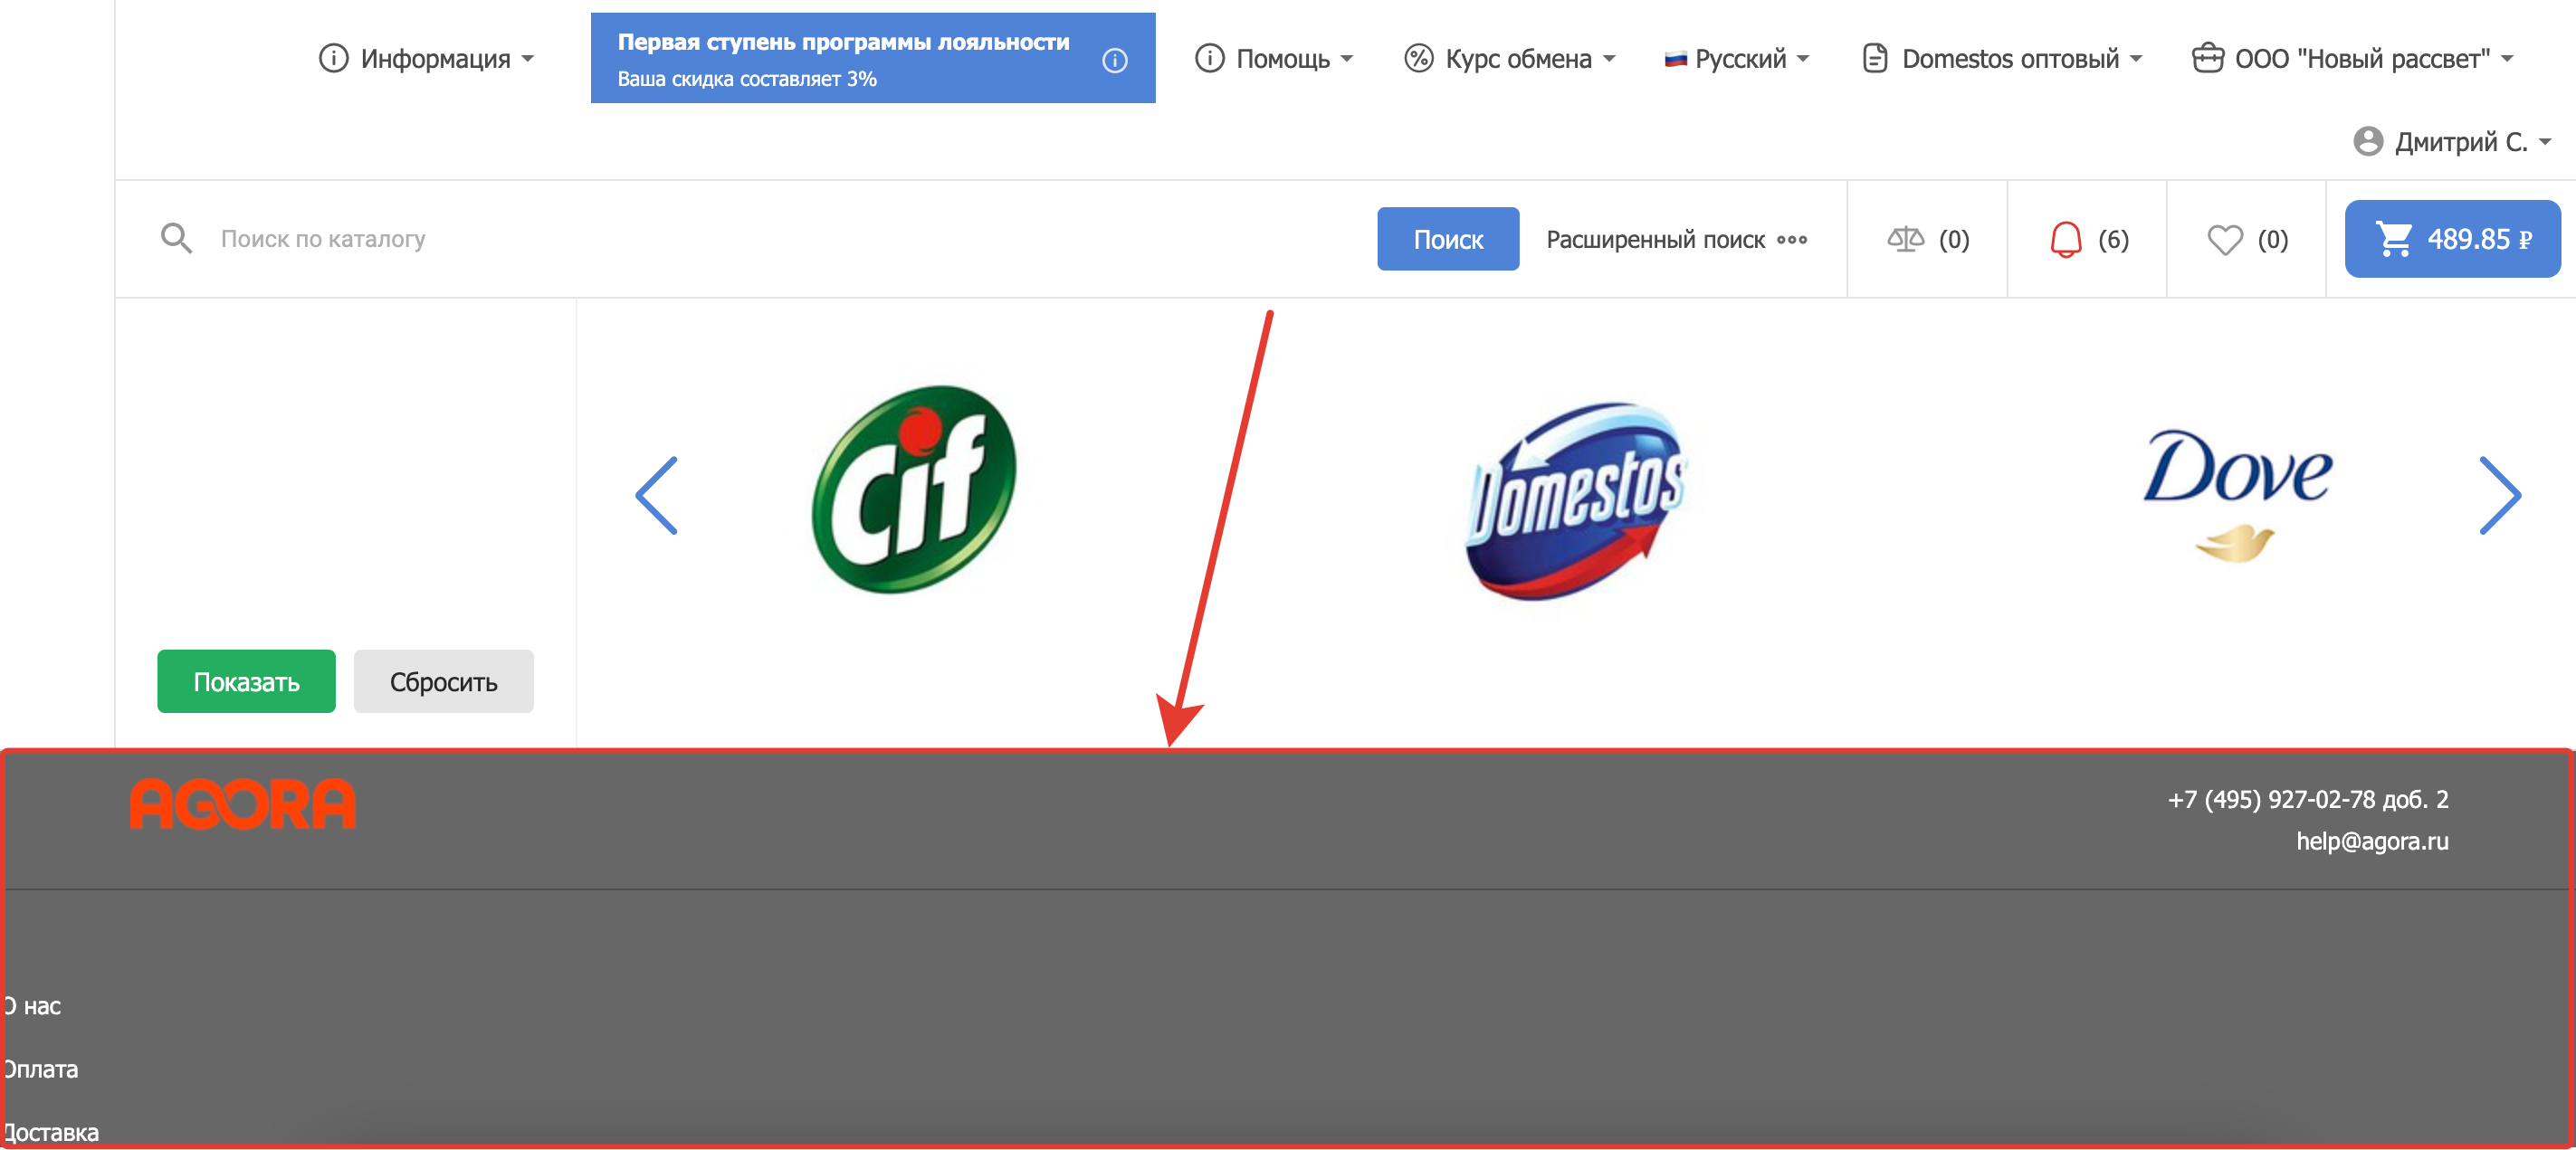This screenshot has height=1150, width=2576.
Task: Click the green Показать button
Action: (246, 681)
